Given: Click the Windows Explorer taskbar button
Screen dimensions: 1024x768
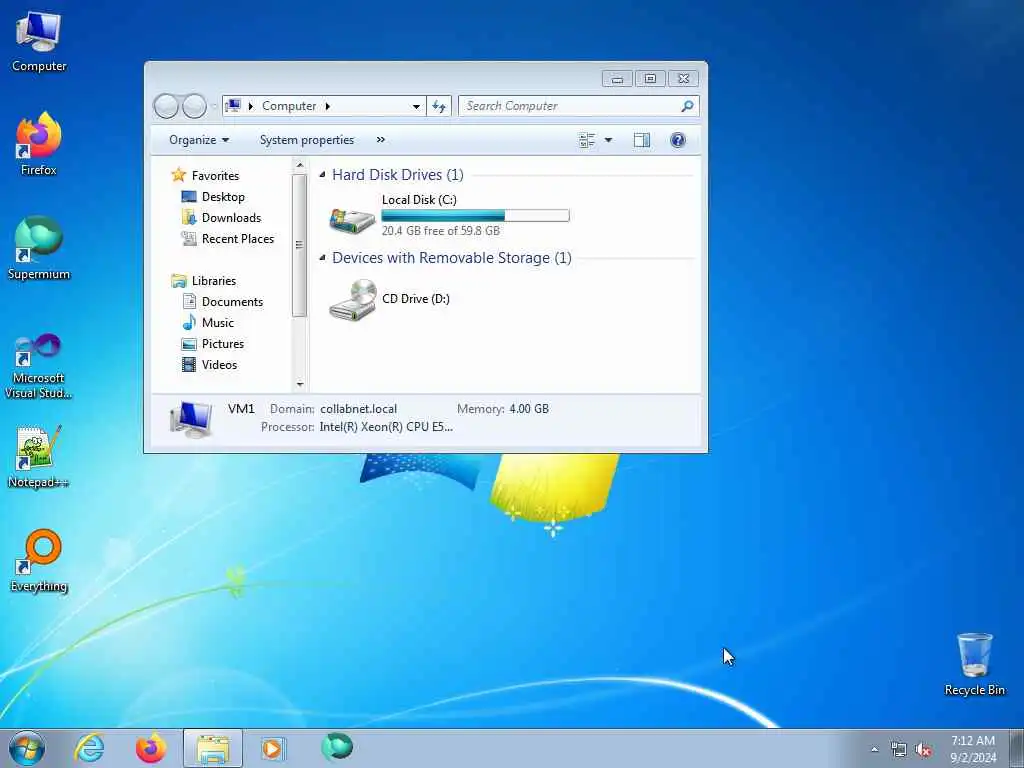Looking at the screenshot, I should point(213,748).
